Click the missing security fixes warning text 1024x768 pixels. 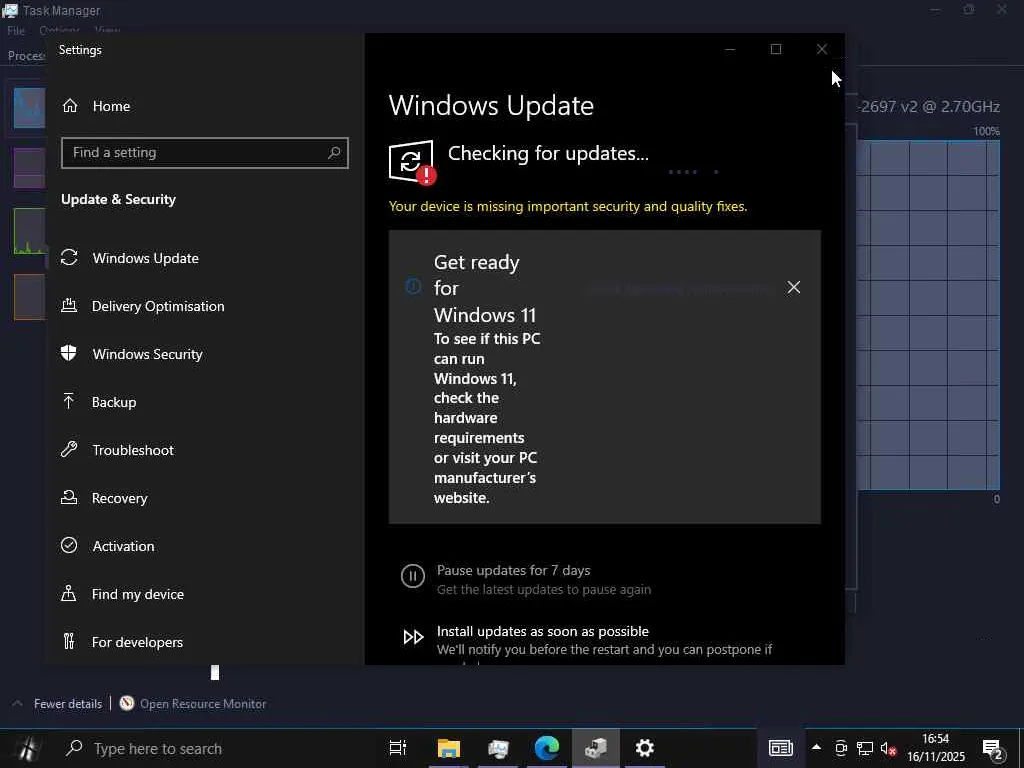[x=568, y=206]
